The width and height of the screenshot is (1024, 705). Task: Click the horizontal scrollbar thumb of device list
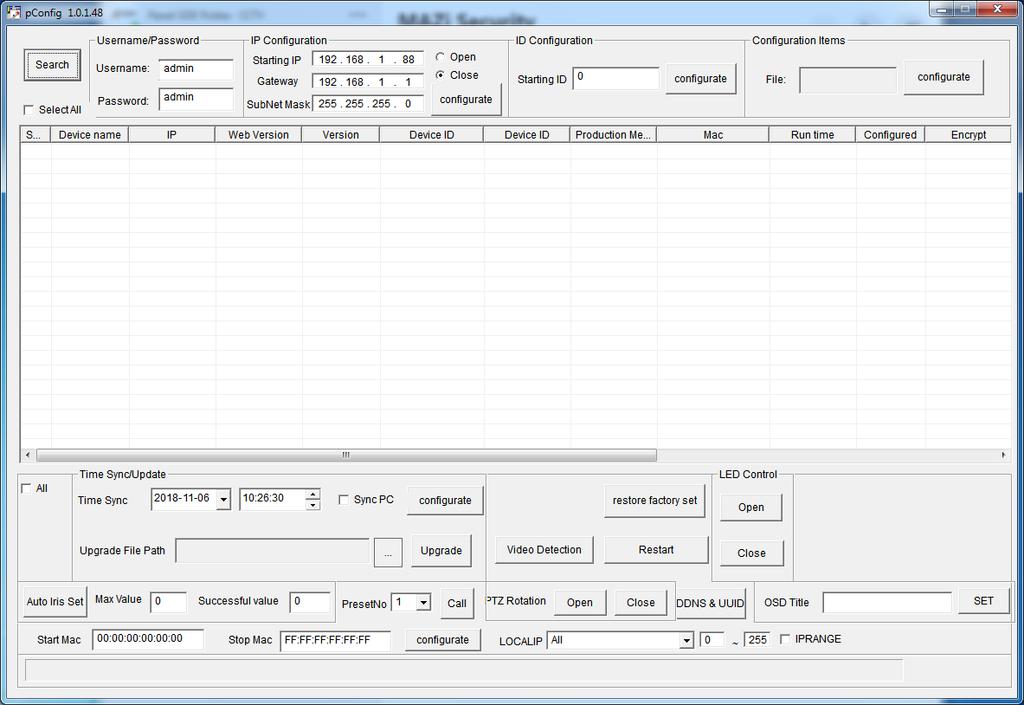346,455
